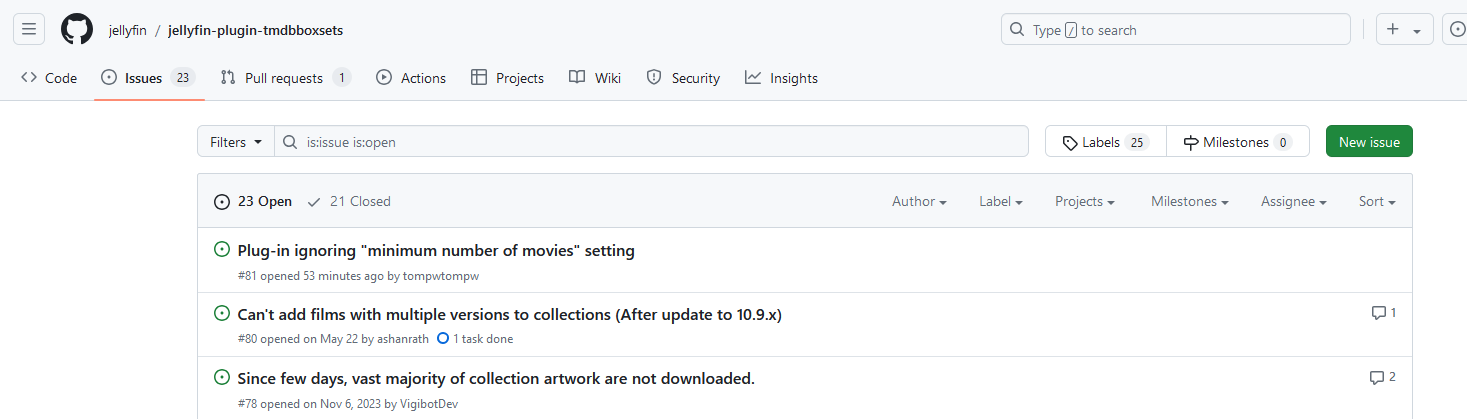Click the comment icon on issue #80

1379,313
